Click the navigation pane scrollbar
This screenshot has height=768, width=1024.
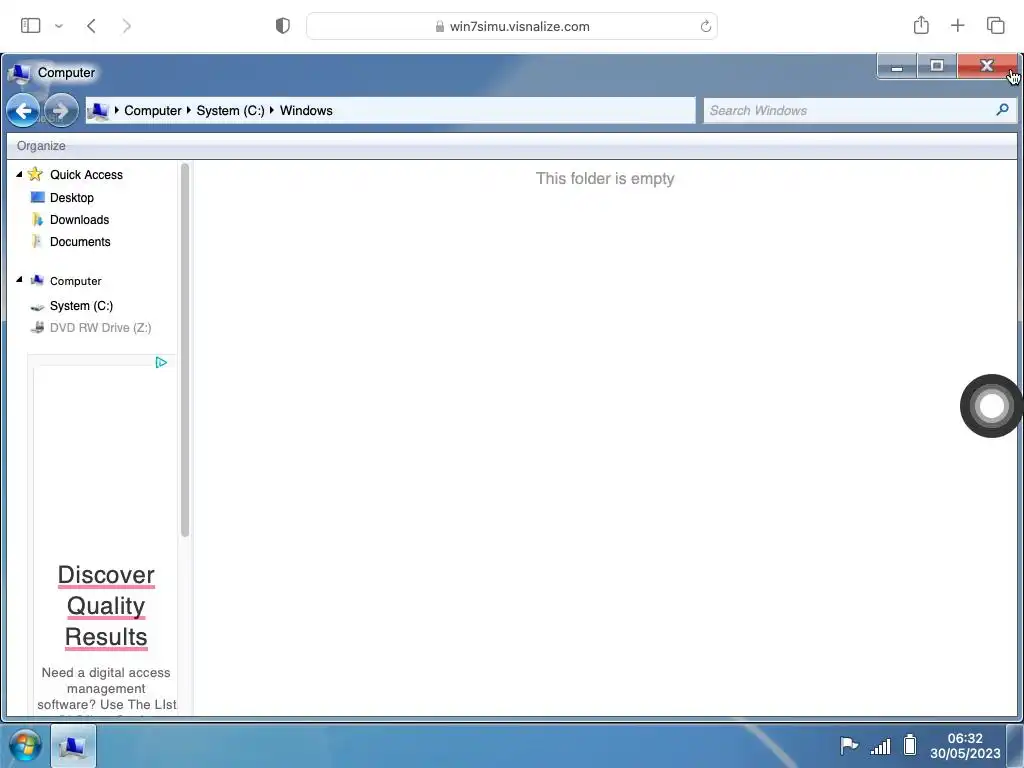[x=185, y=350]
